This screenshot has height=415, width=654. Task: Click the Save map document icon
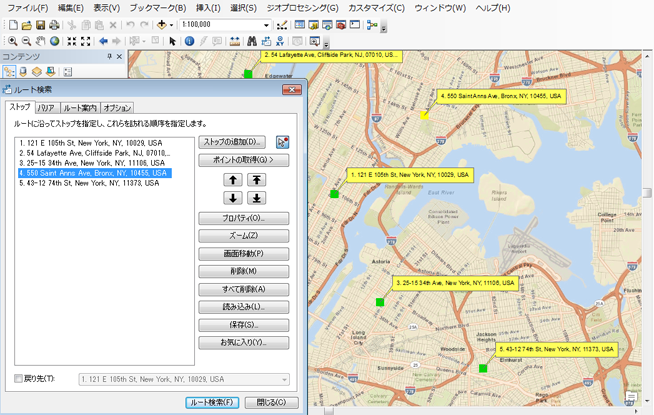(40, 25)
